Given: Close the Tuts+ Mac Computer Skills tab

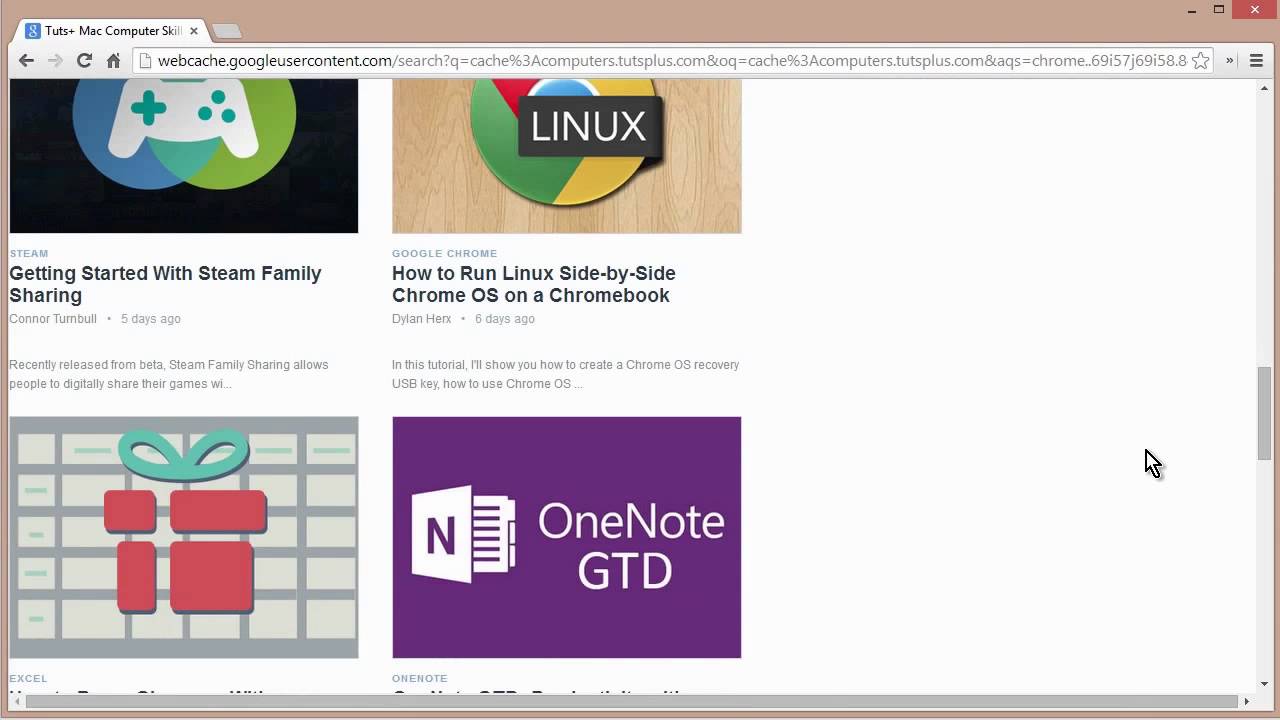Looking at the screenshot, I should 194,31.
